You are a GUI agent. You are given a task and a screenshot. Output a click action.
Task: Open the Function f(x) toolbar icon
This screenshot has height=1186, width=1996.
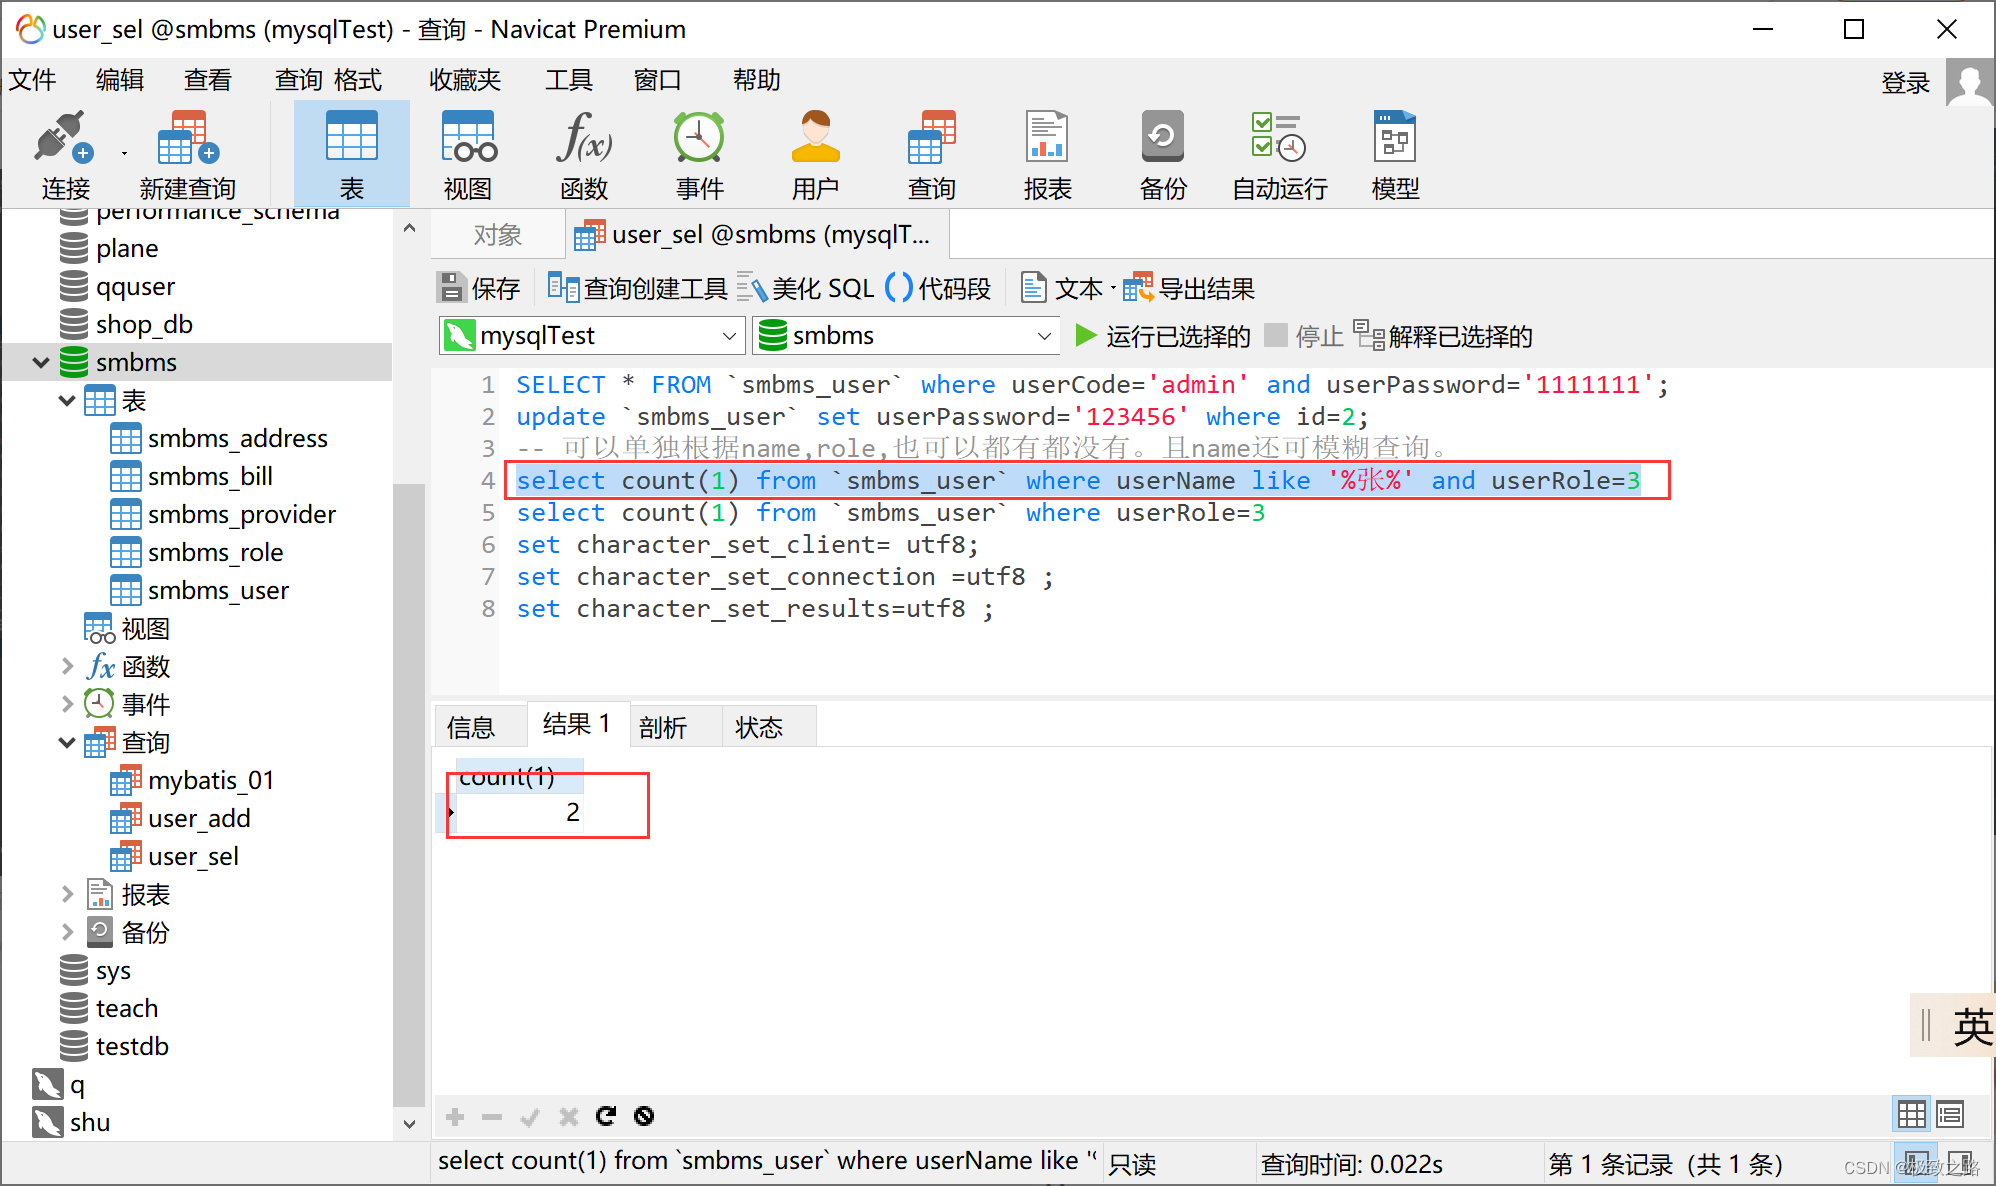point(584,155)
